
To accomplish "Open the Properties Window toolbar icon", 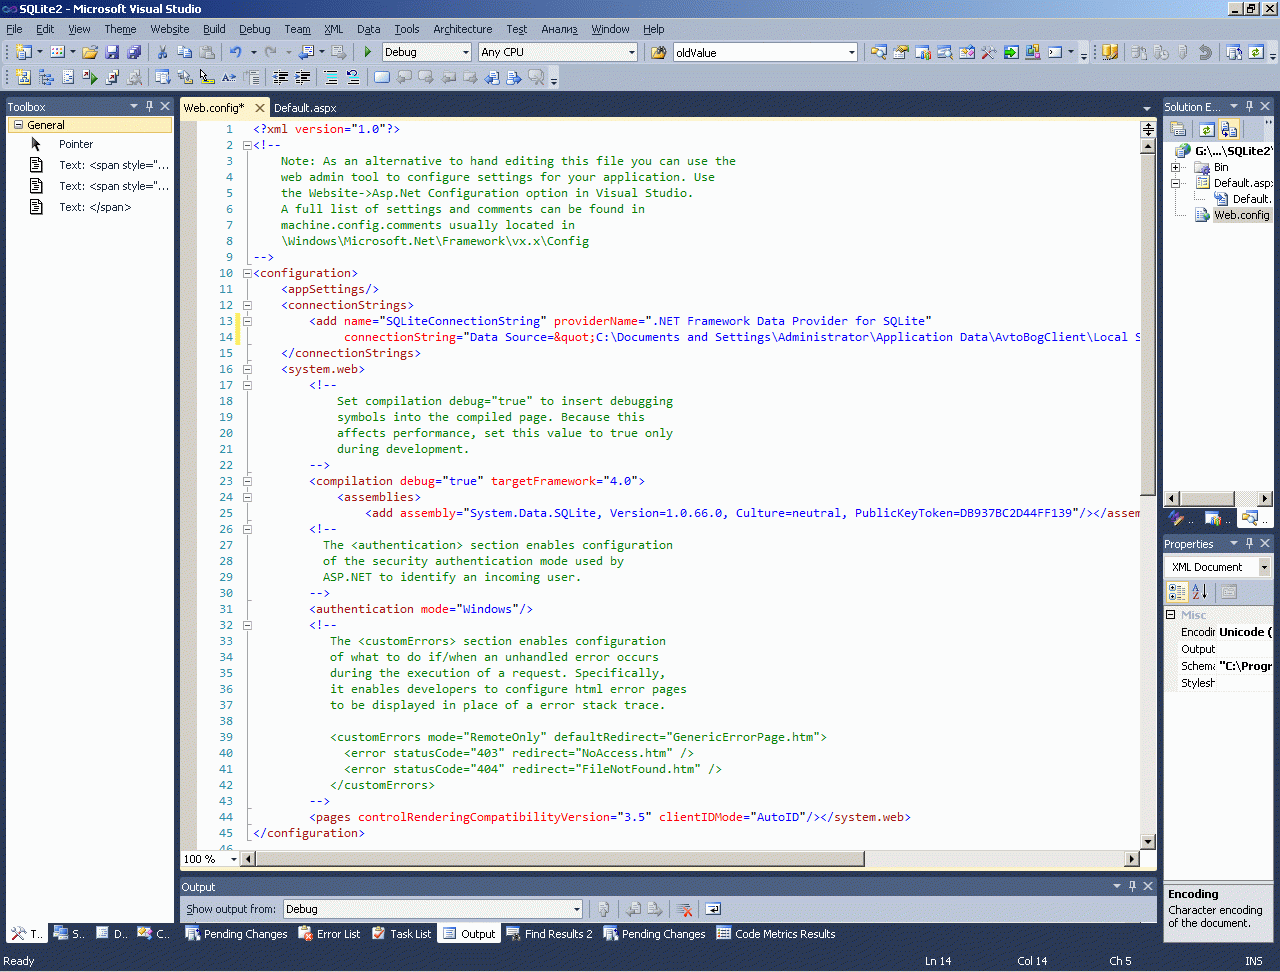I will point(901,52).
